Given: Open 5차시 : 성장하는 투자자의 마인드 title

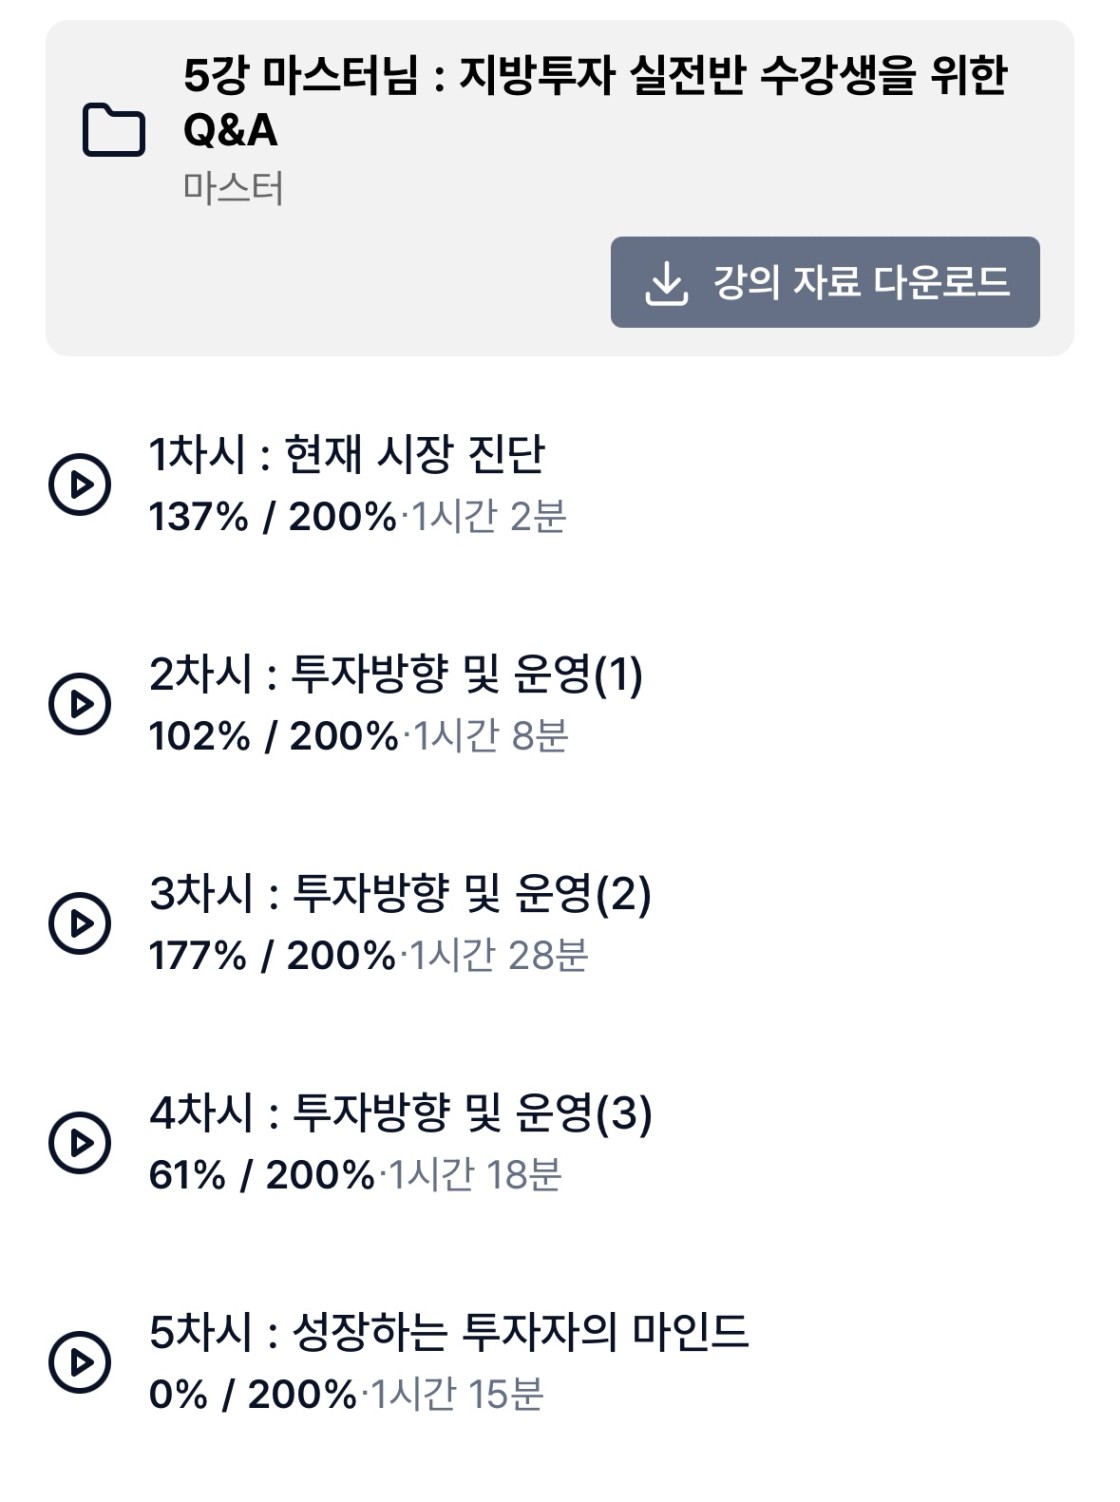Looking at the screenshot, I should click(449, 1332).
